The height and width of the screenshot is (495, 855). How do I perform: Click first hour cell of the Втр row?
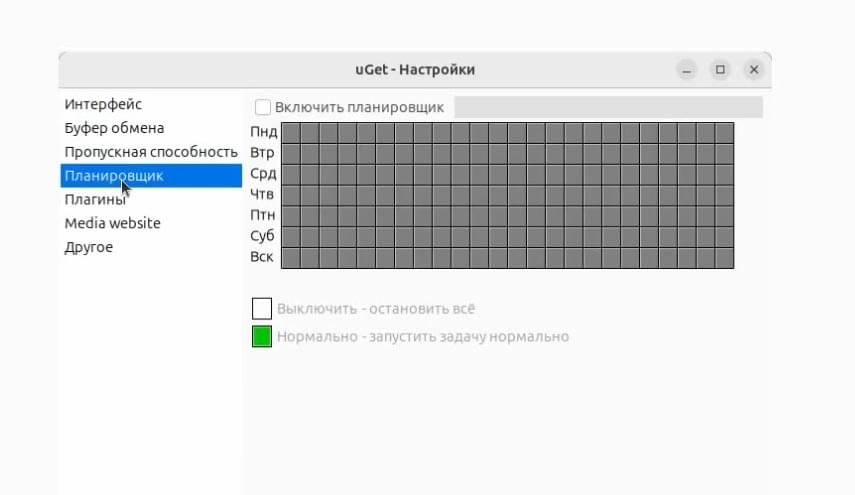click(291, 154)
